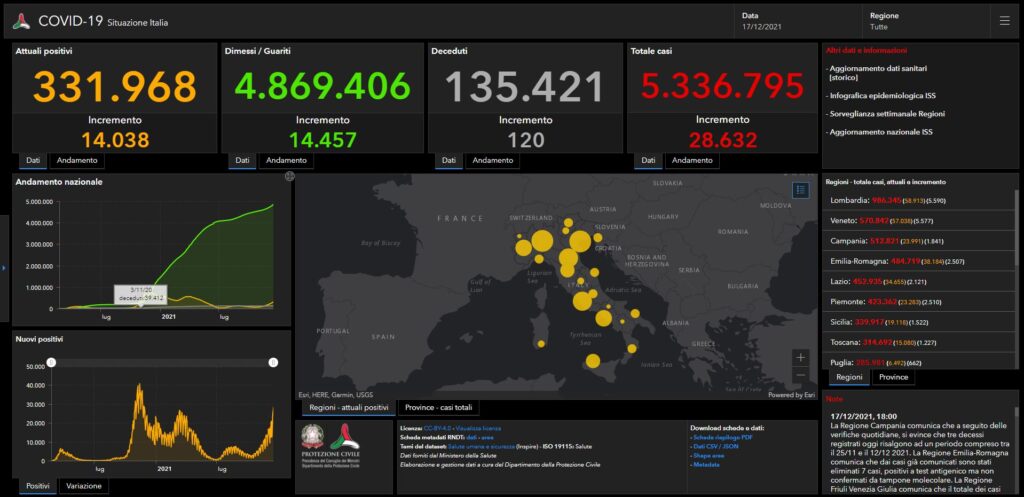The image size is (1024, 497).
Task: Click the COVID-19 dashboard logo icon
Action: pyautogui.click(x=22, y=21)
